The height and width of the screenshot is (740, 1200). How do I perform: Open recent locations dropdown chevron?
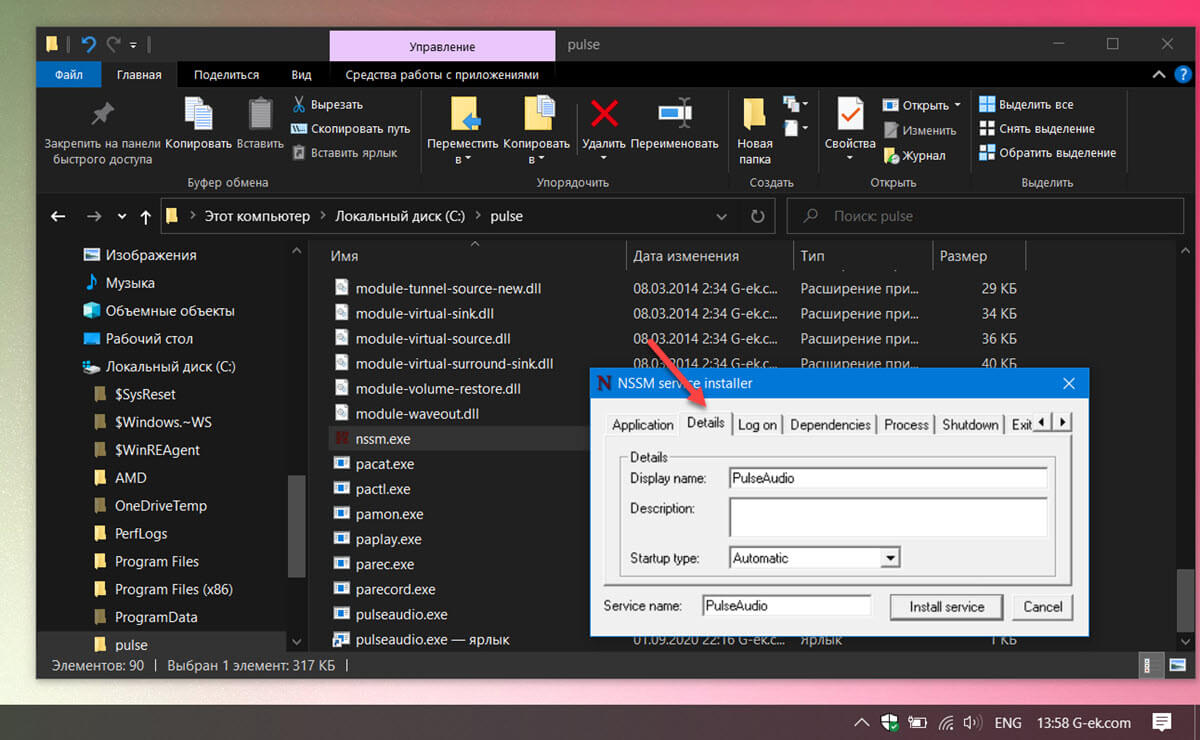coord(122,216)
